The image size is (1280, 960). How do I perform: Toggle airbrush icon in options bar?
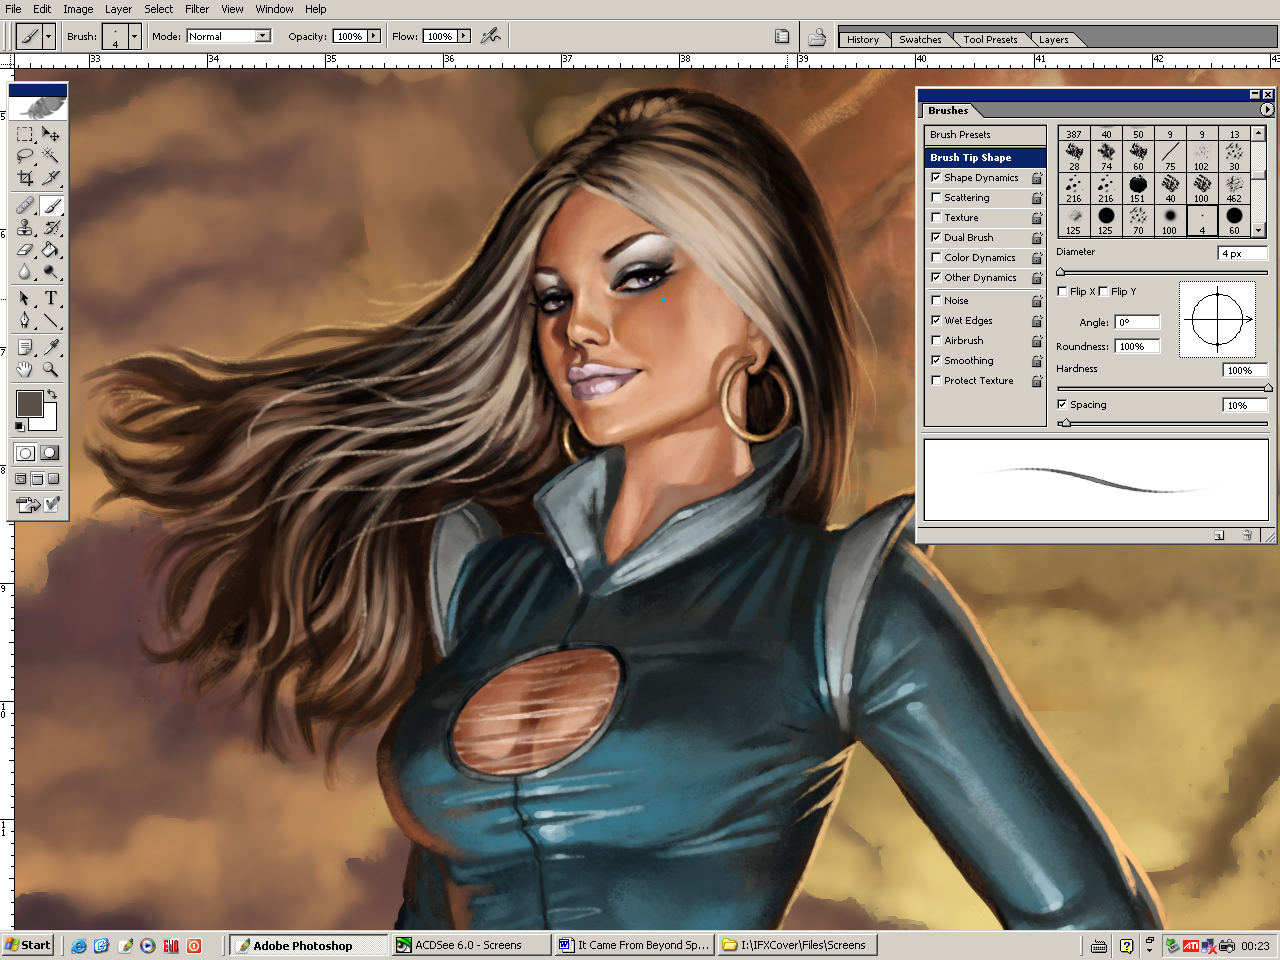coord(490,36)
